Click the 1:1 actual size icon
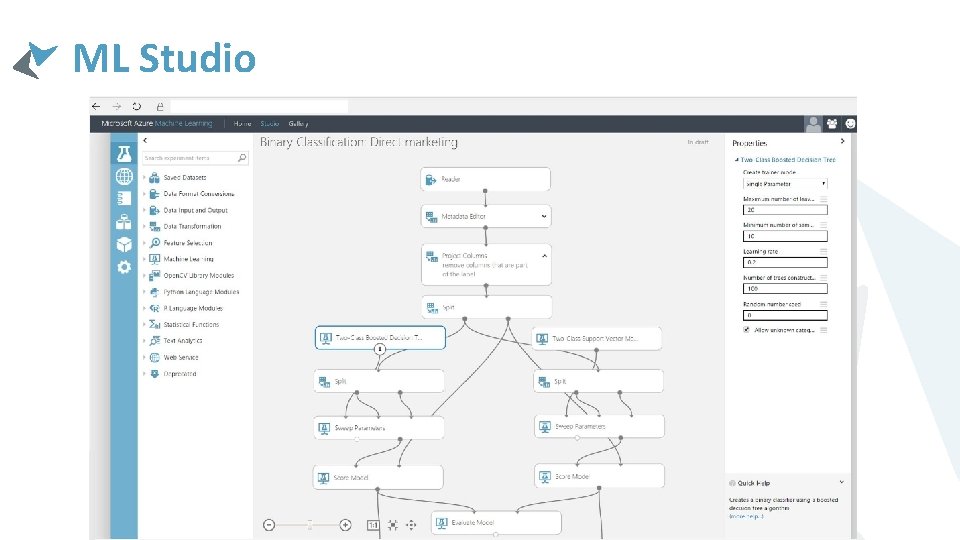 [373, 525]
